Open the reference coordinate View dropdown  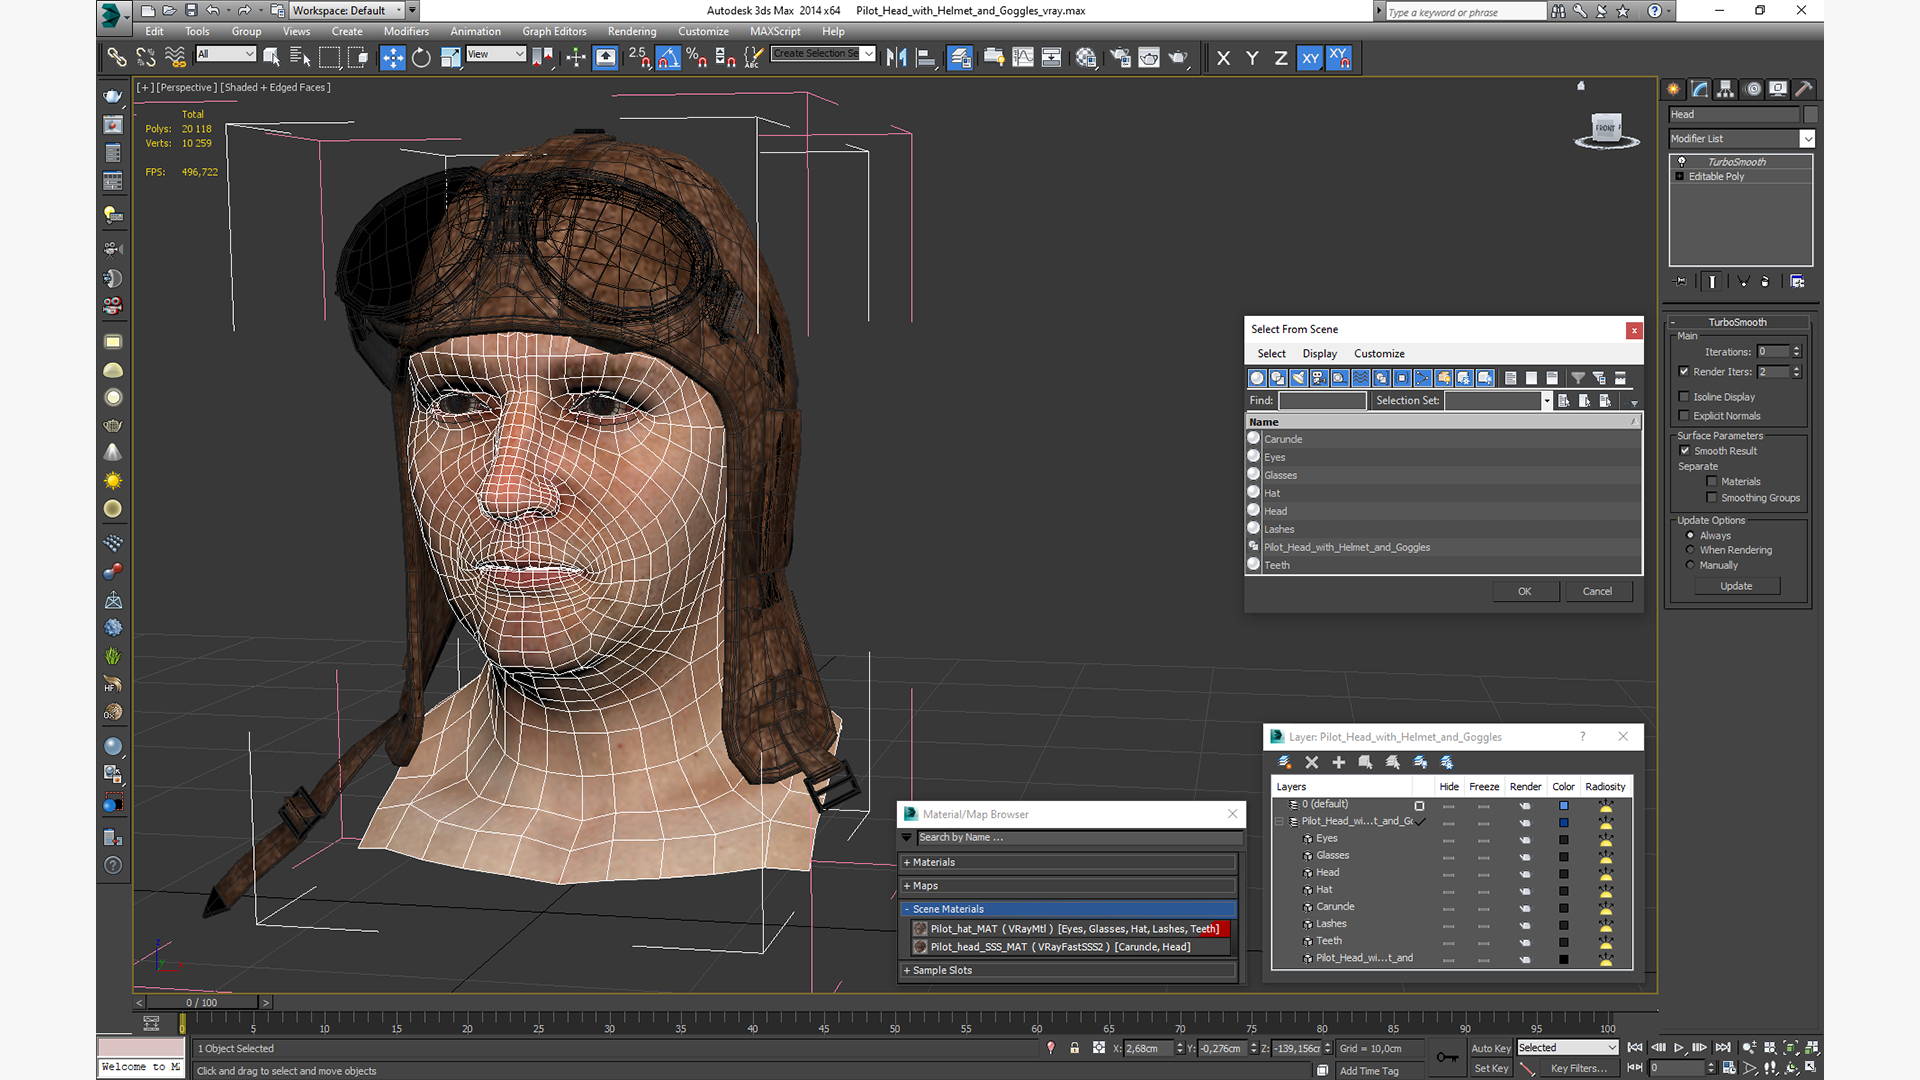point(496,54)
